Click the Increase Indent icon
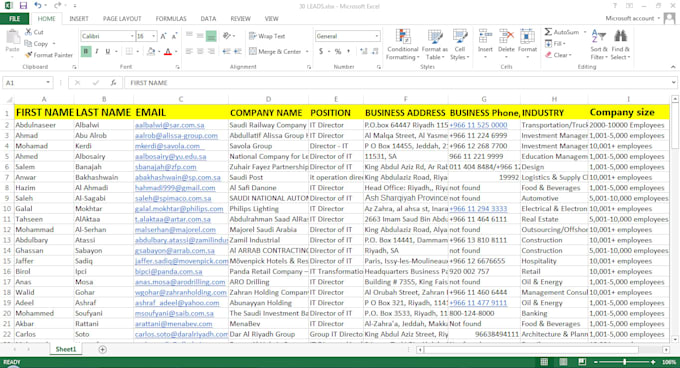The width and height of the screenshot is (680, 368). tap(238, 52)
